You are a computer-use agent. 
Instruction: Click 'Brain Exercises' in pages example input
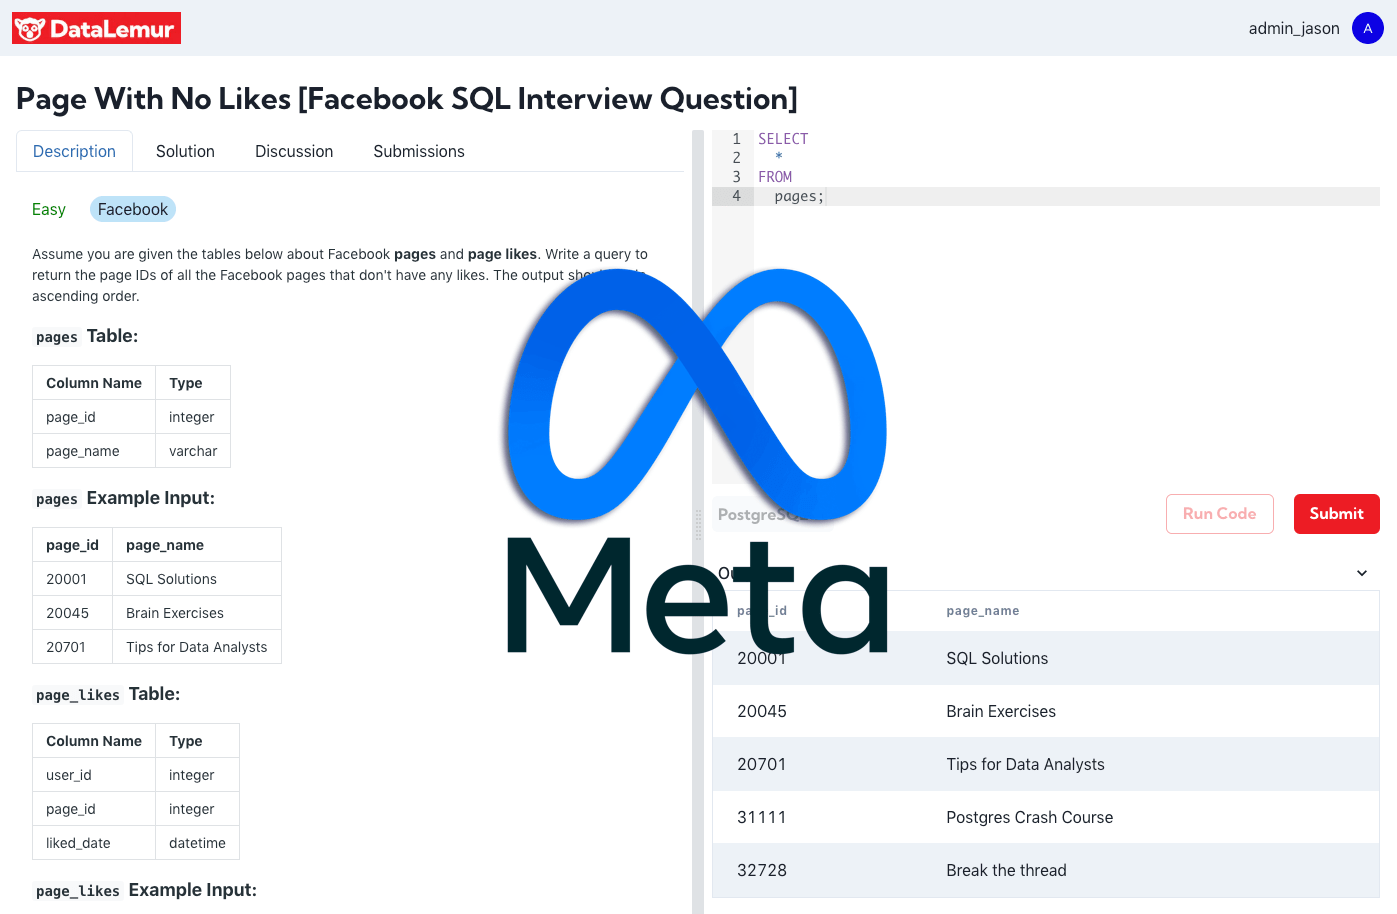coord(175,613)
